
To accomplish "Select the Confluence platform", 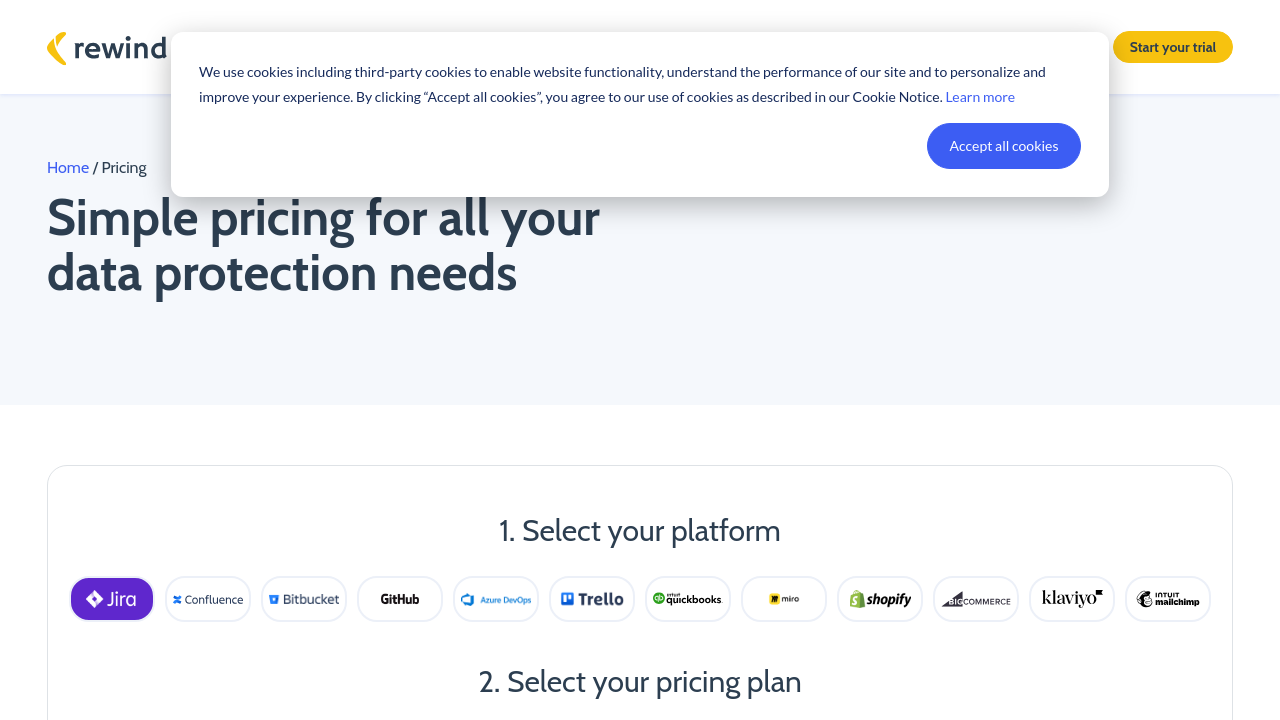I will pos(208,599).
